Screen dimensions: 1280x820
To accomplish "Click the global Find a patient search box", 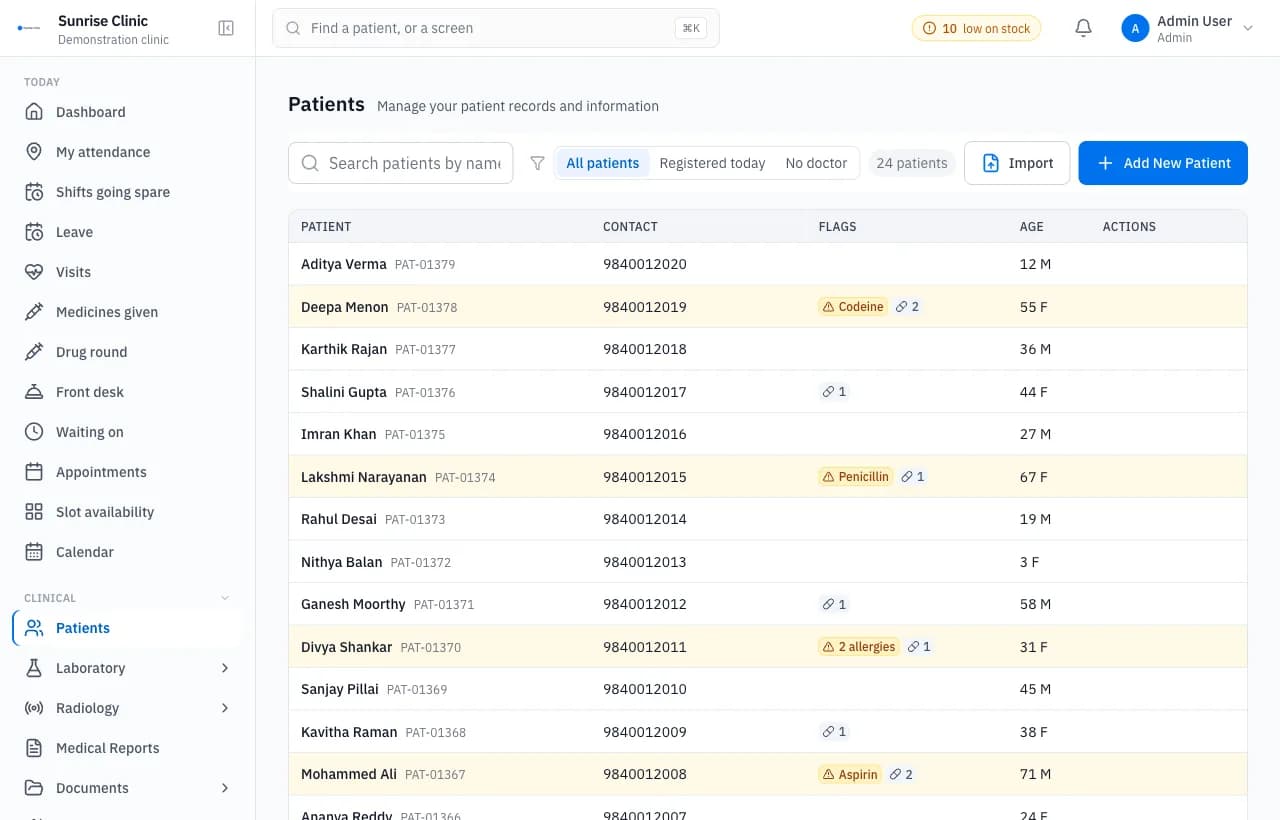I will [496, 28].
